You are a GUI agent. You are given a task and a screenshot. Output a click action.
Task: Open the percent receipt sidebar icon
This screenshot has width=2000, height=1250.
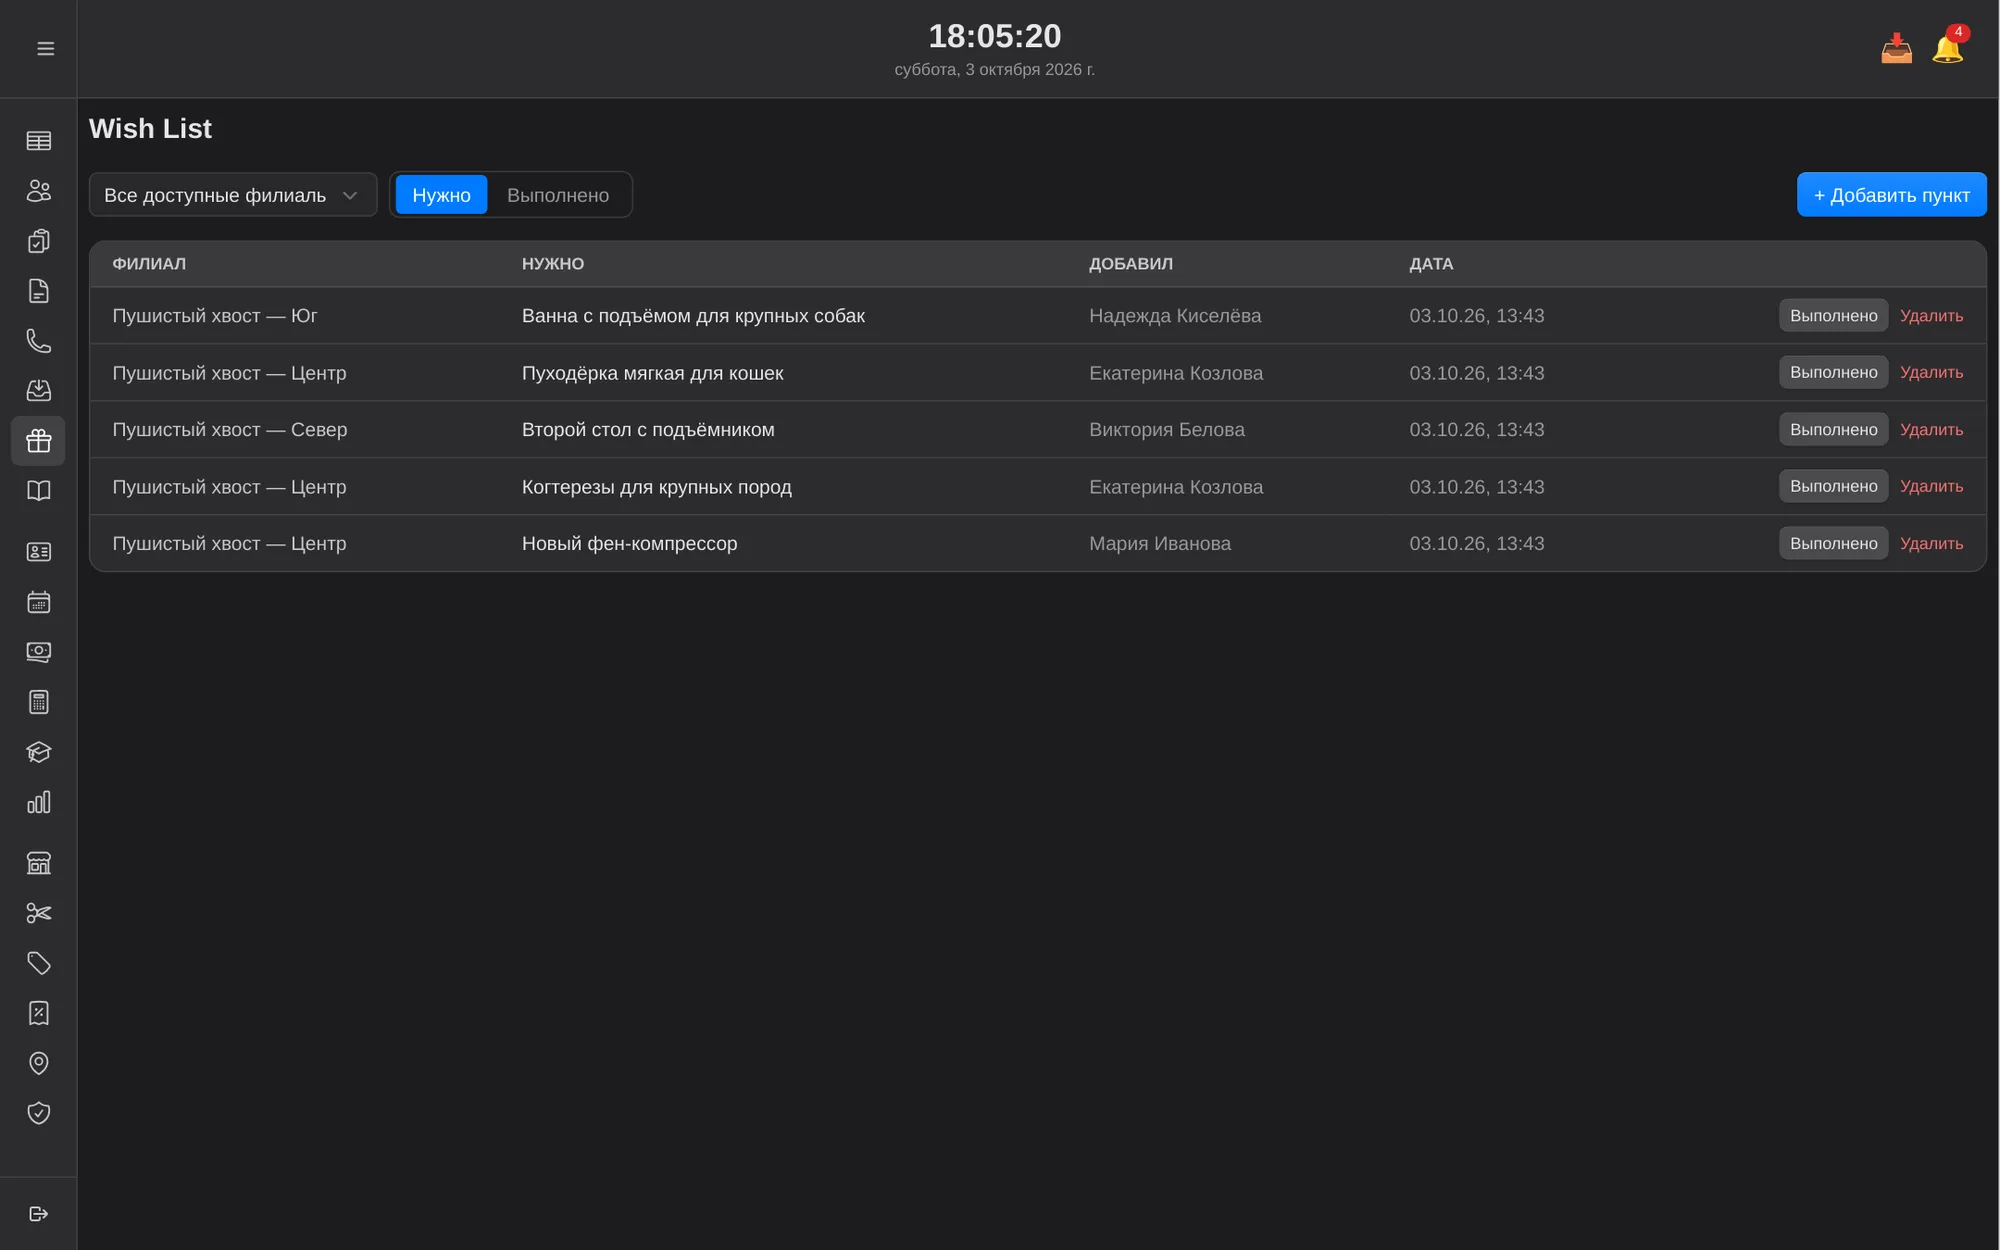point(38,1013)
